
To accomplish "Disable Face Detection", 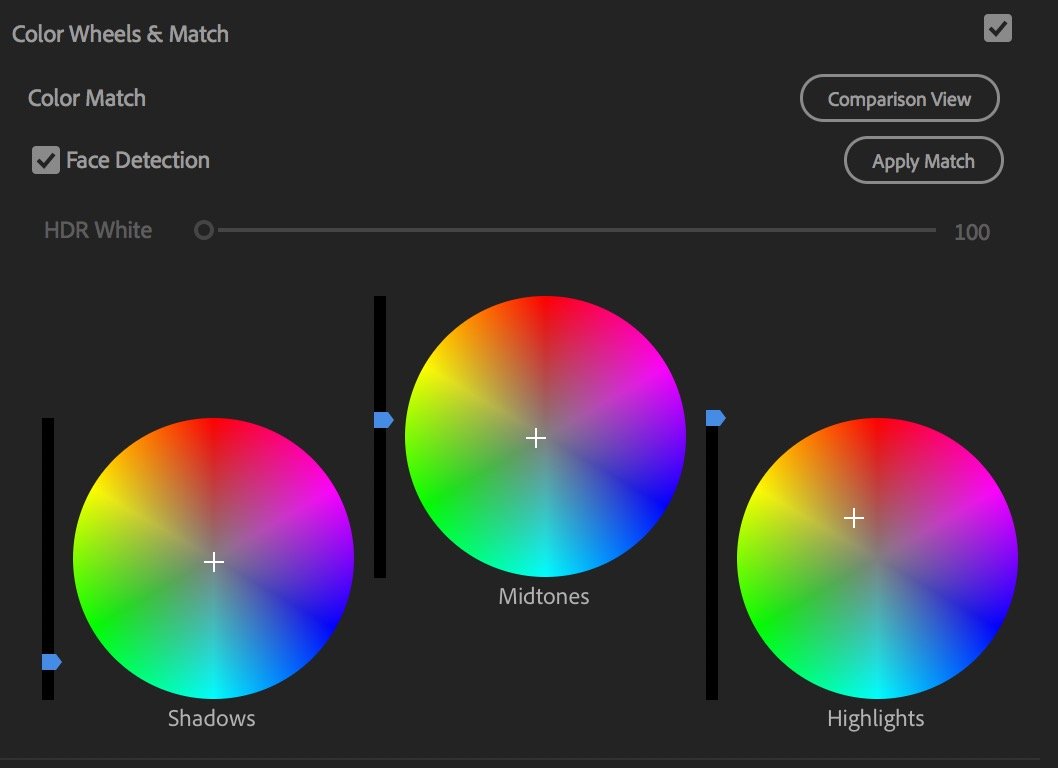I will 45,159.
